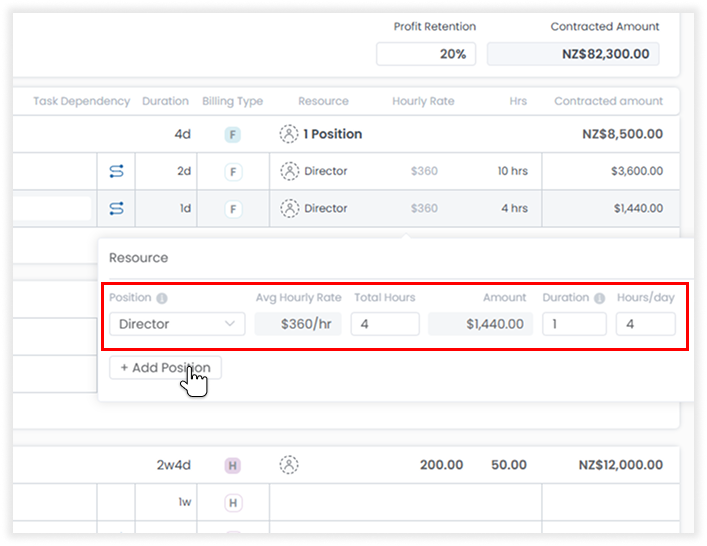Image resolution: width=707 pixels, height=546 pixels.
Task: Click the task dependency icon in 1d row
Action: coord(116,208)
